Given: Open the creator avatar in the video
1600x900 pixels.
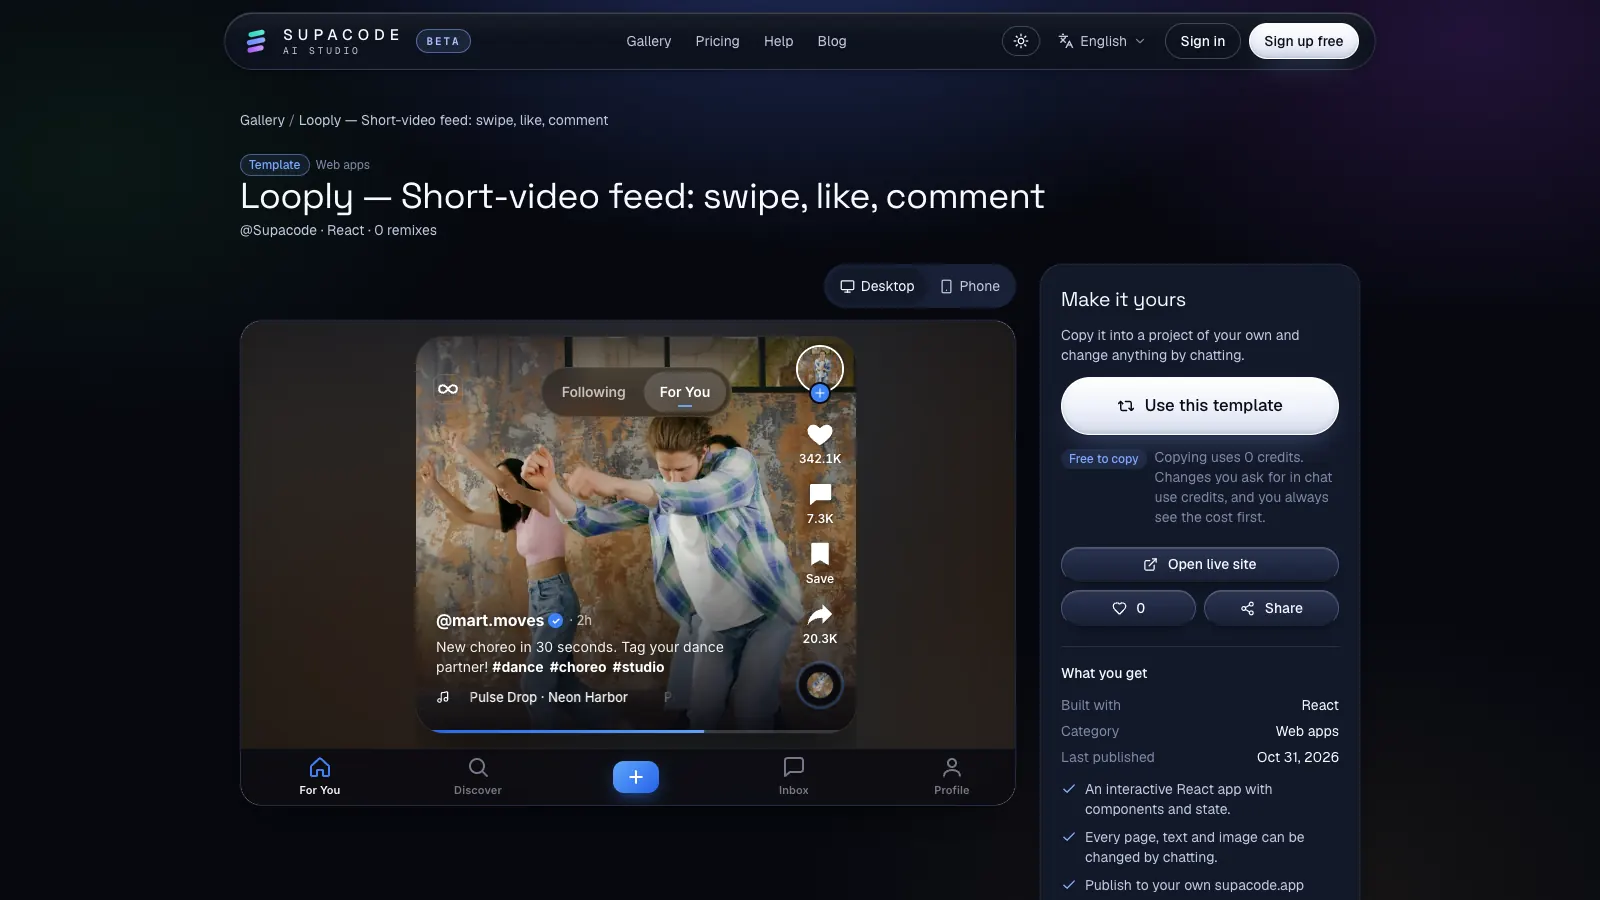Looking at the screenshot, I should (820, 368).
